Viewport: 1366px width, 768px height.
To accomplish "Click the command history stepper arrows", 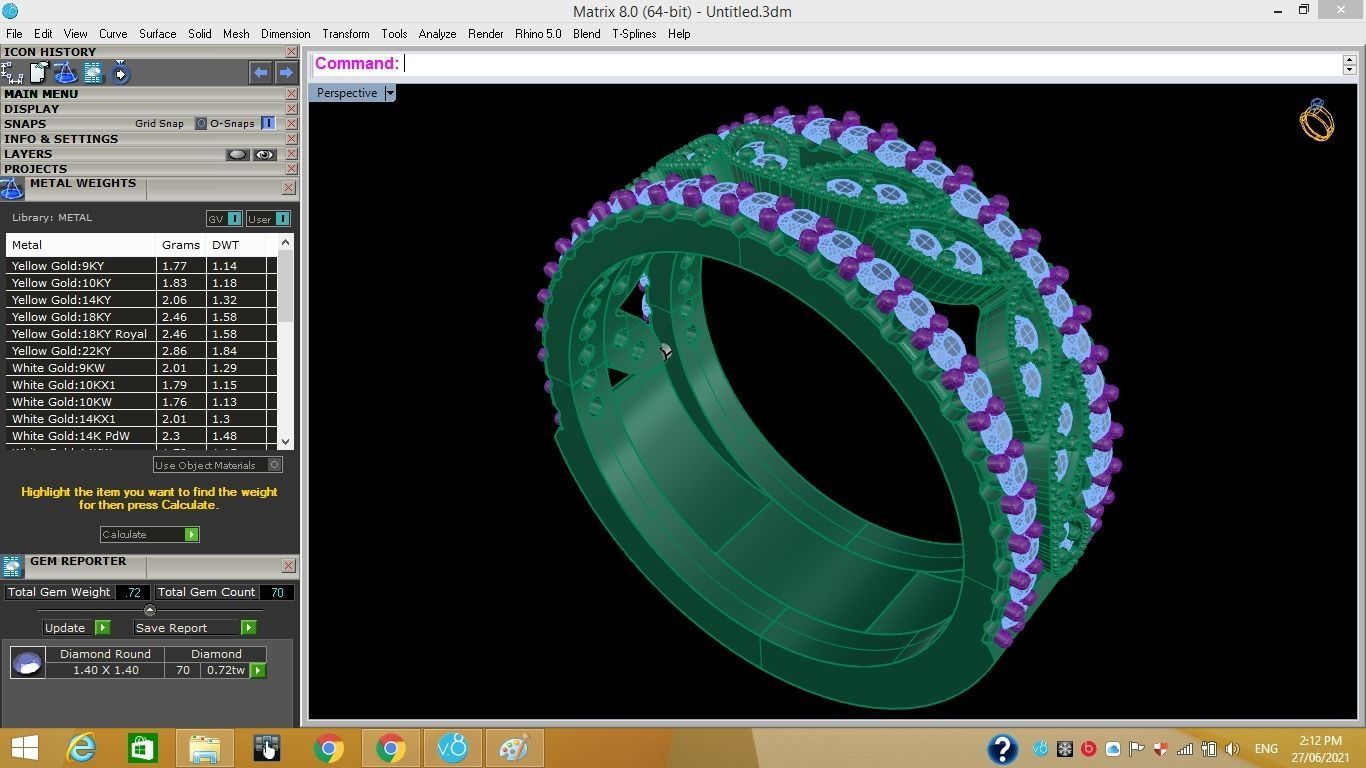I will pos(1349,64).
